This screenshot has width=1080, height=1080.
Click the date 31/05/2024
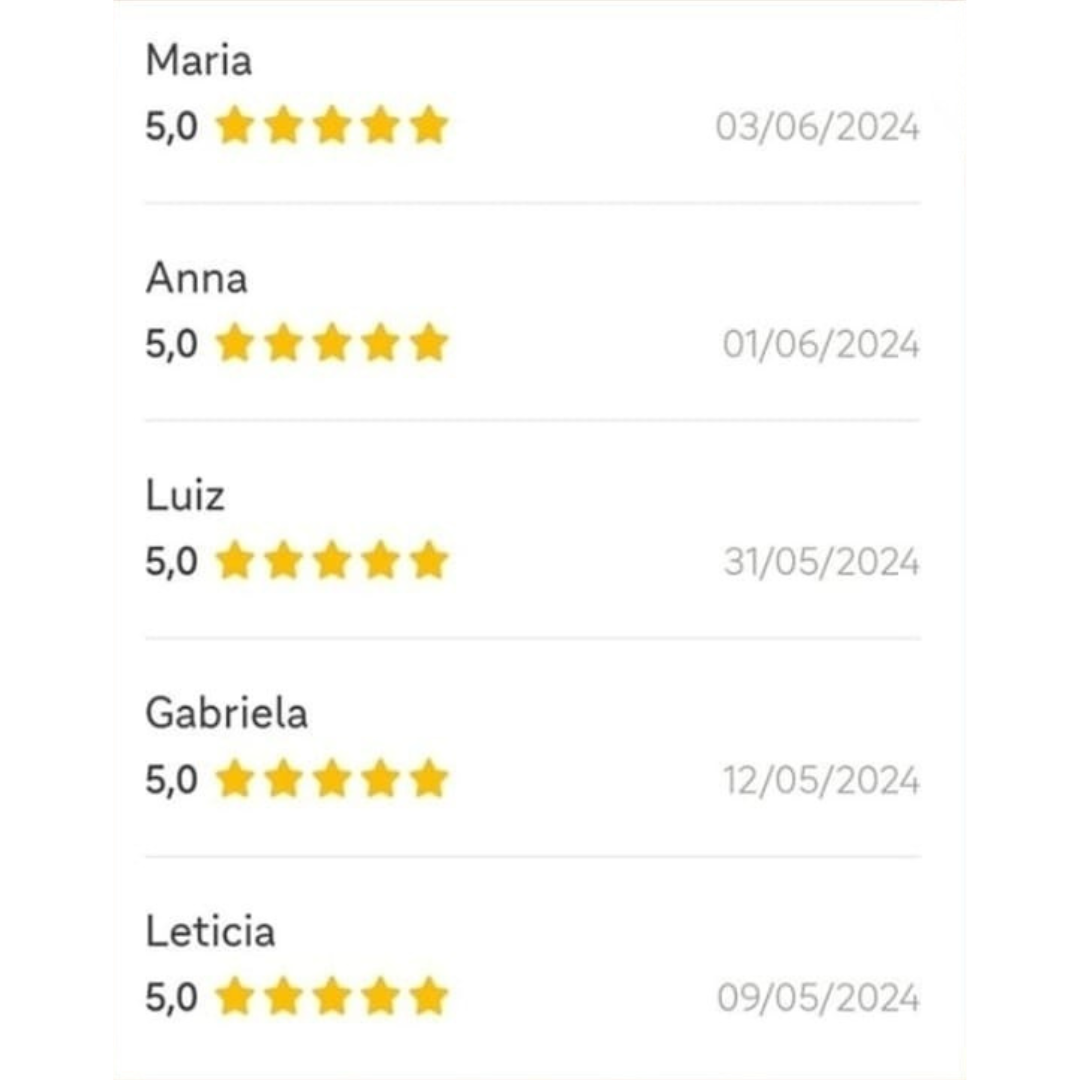[821, 564]
